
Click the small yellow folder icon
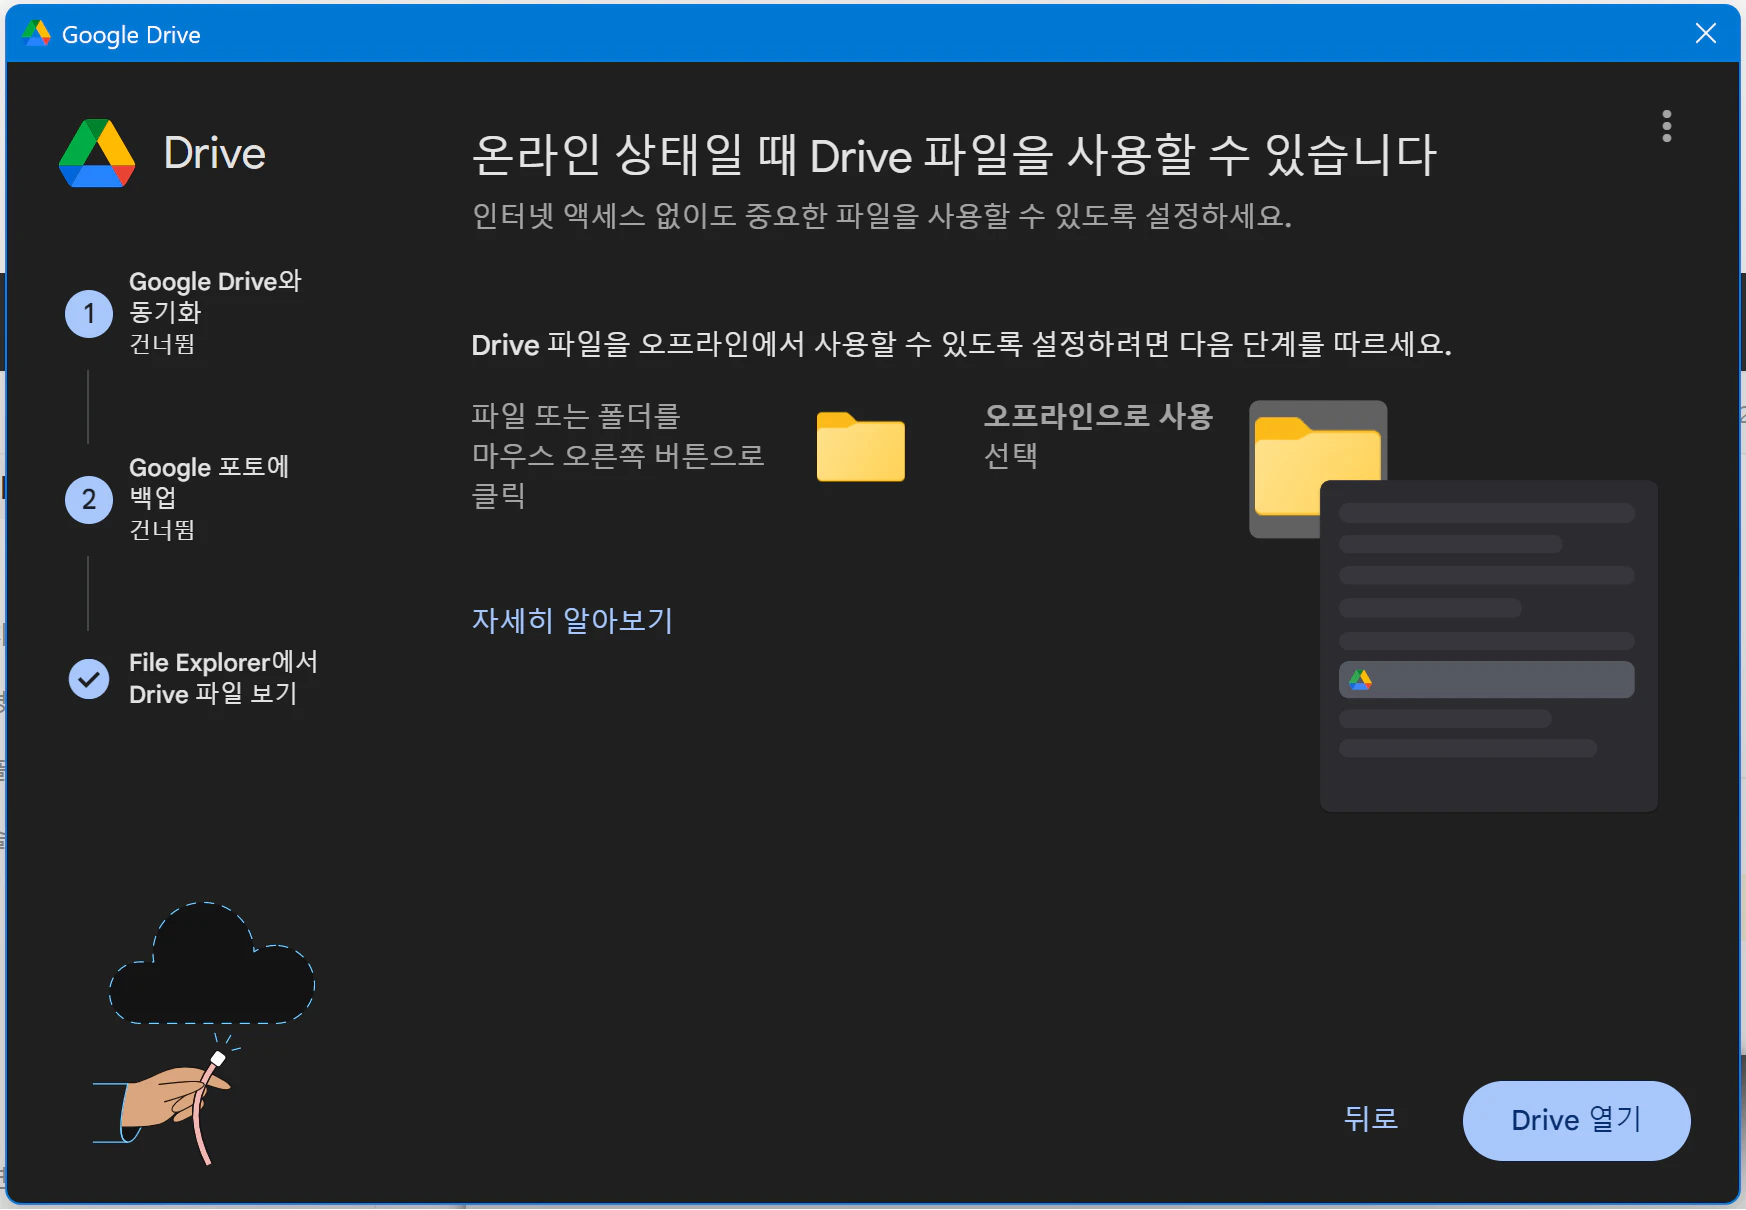click(862, 447)
